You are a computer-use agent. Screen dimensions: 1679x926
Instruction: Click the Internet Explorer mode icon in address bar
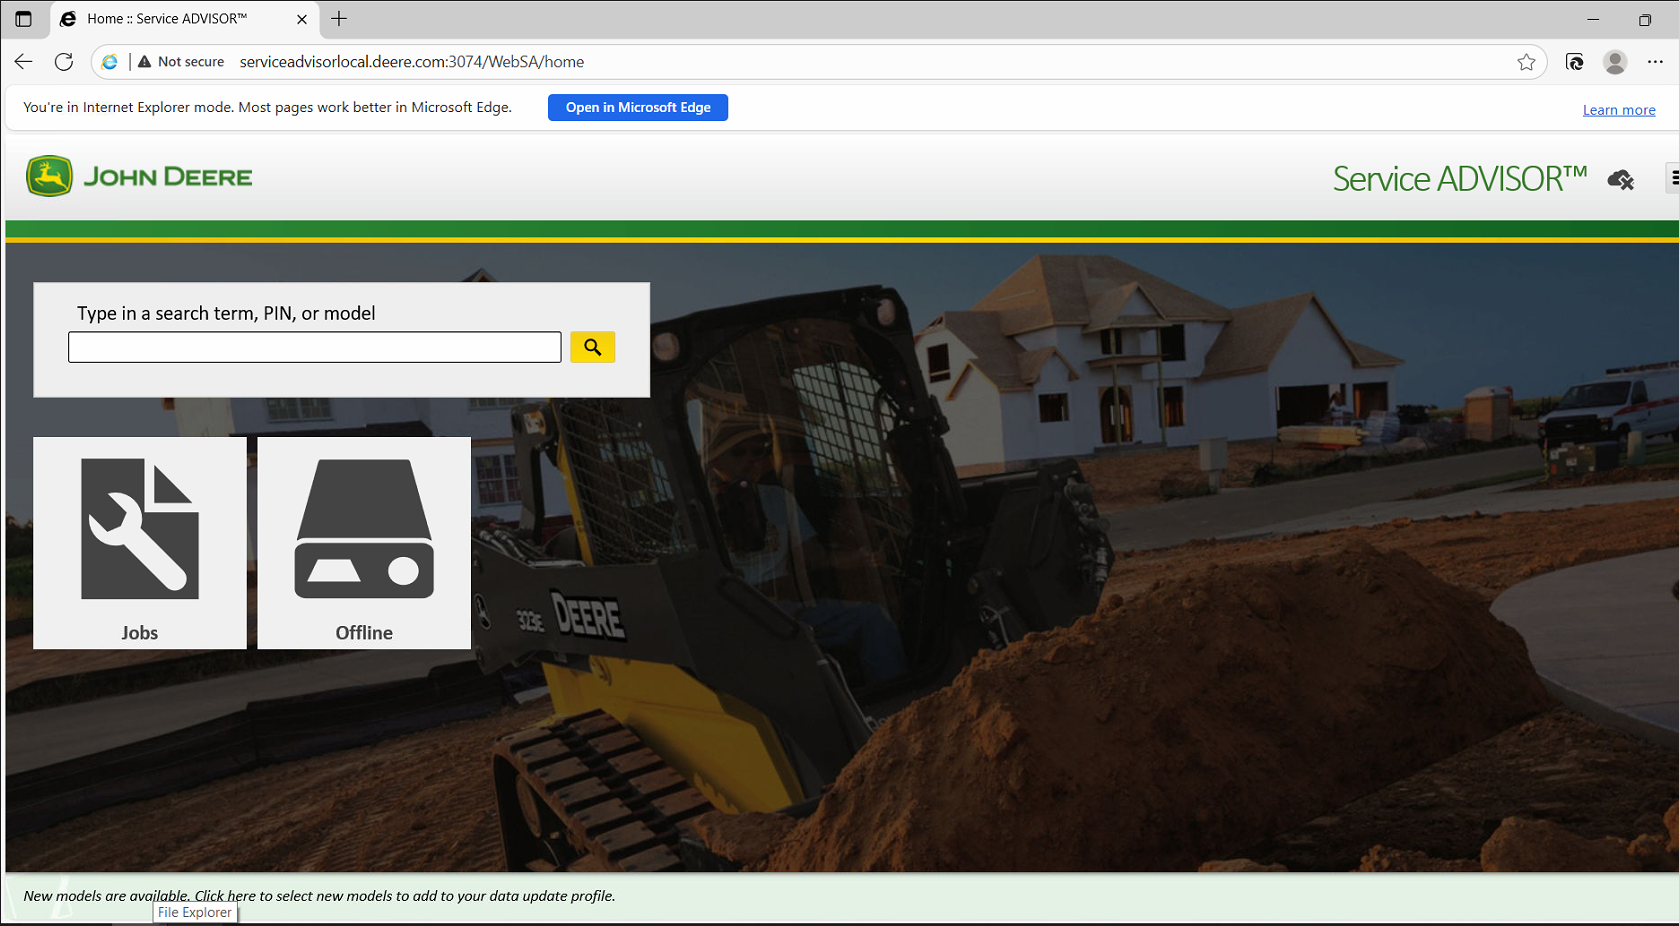tap(109, 61)
